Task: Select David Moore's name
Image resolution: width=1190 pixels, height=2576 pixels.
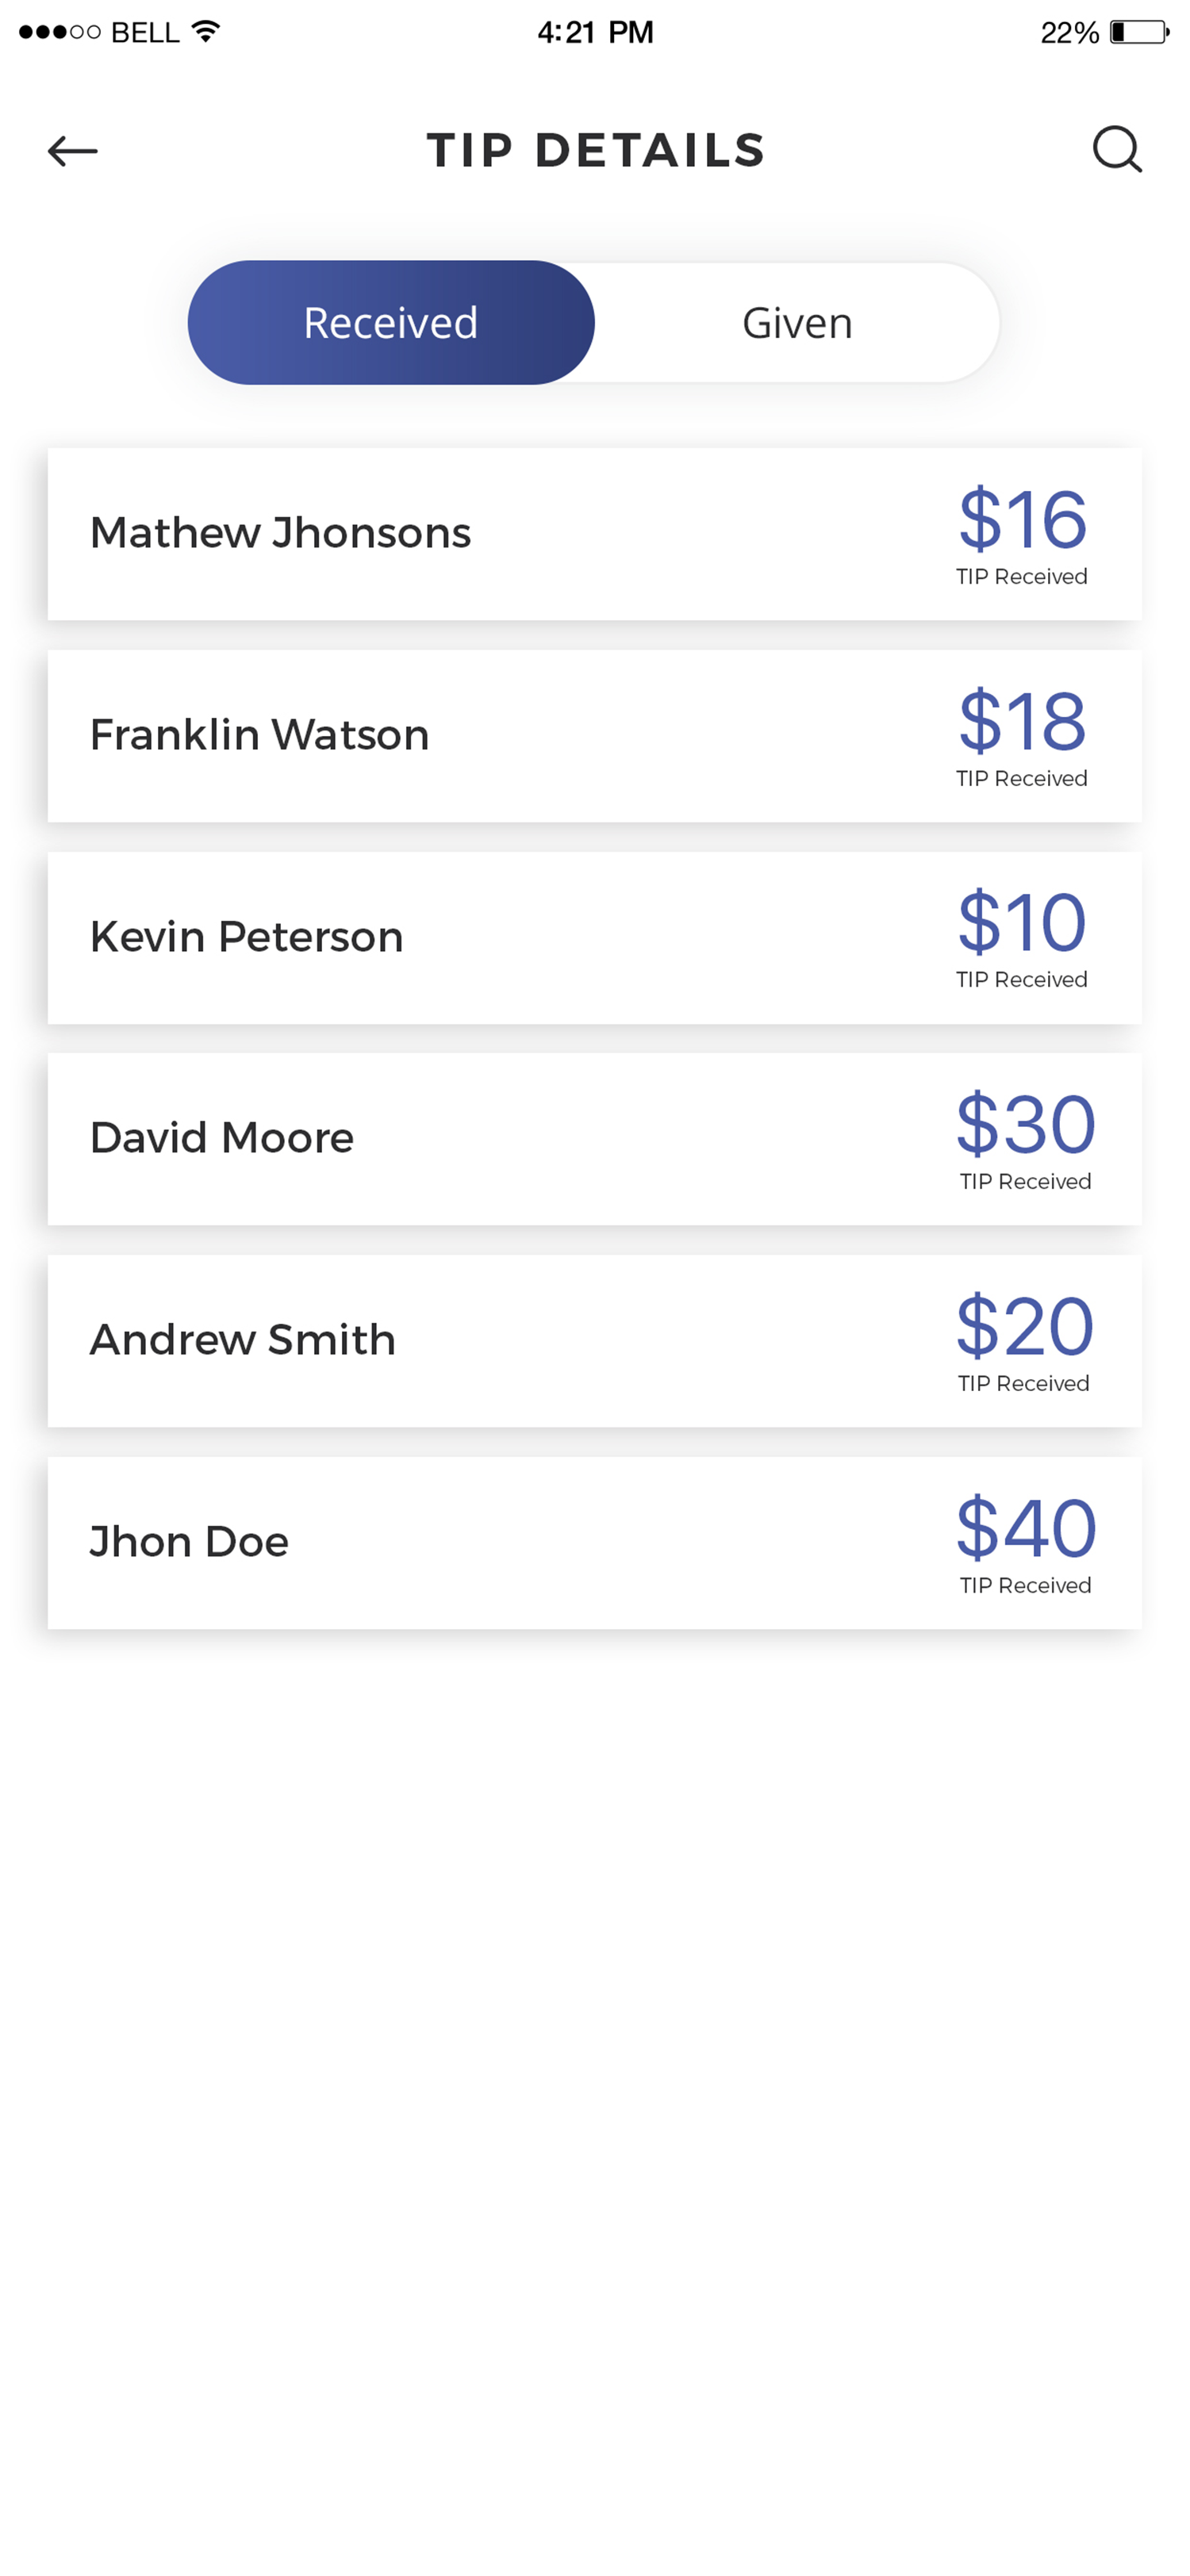Action: point(222,1138)
